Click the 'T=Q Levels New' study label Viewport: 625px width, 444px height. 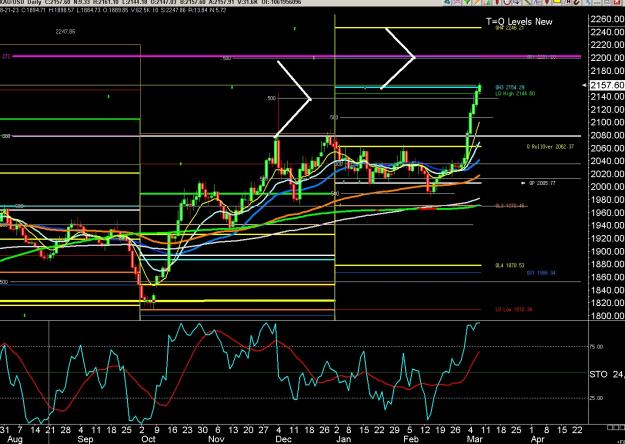pos(519,22)
